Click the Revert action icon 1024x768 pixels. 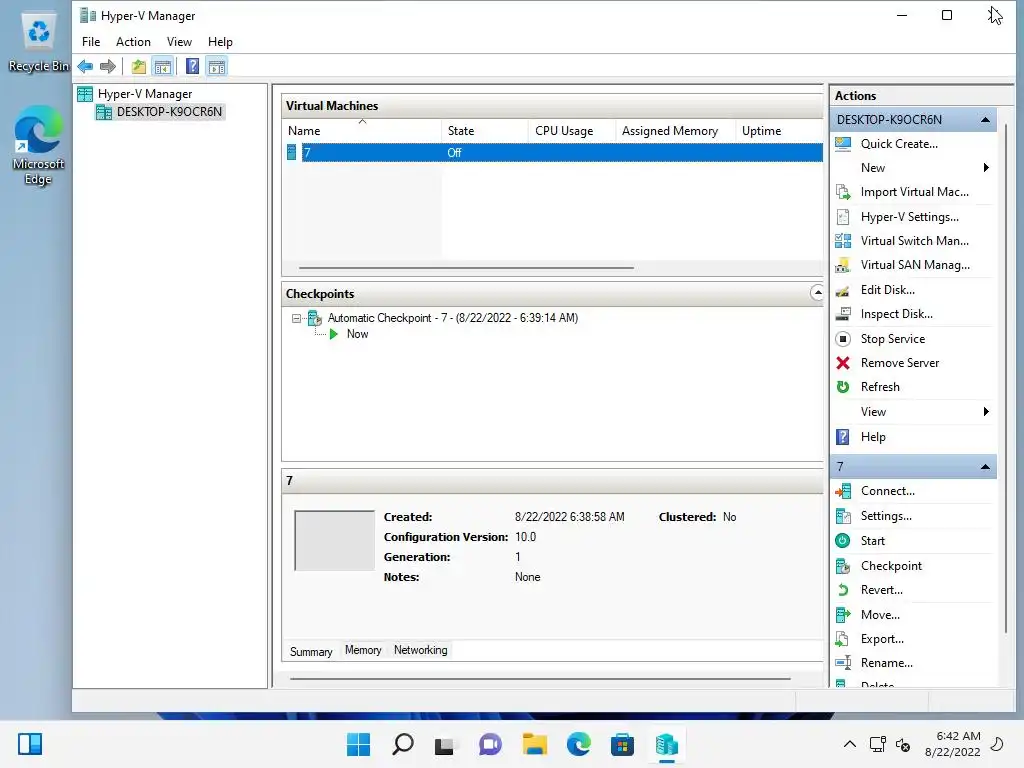[843, 590]
